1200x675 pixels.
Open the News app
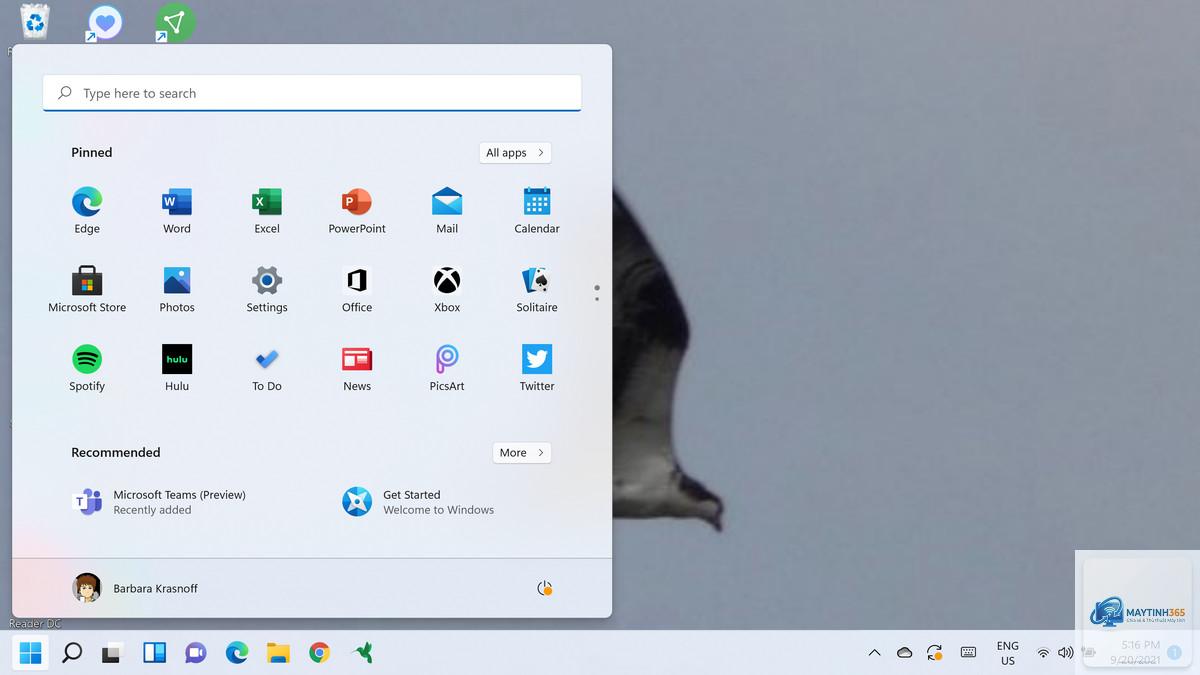click(x=357, y=369)
